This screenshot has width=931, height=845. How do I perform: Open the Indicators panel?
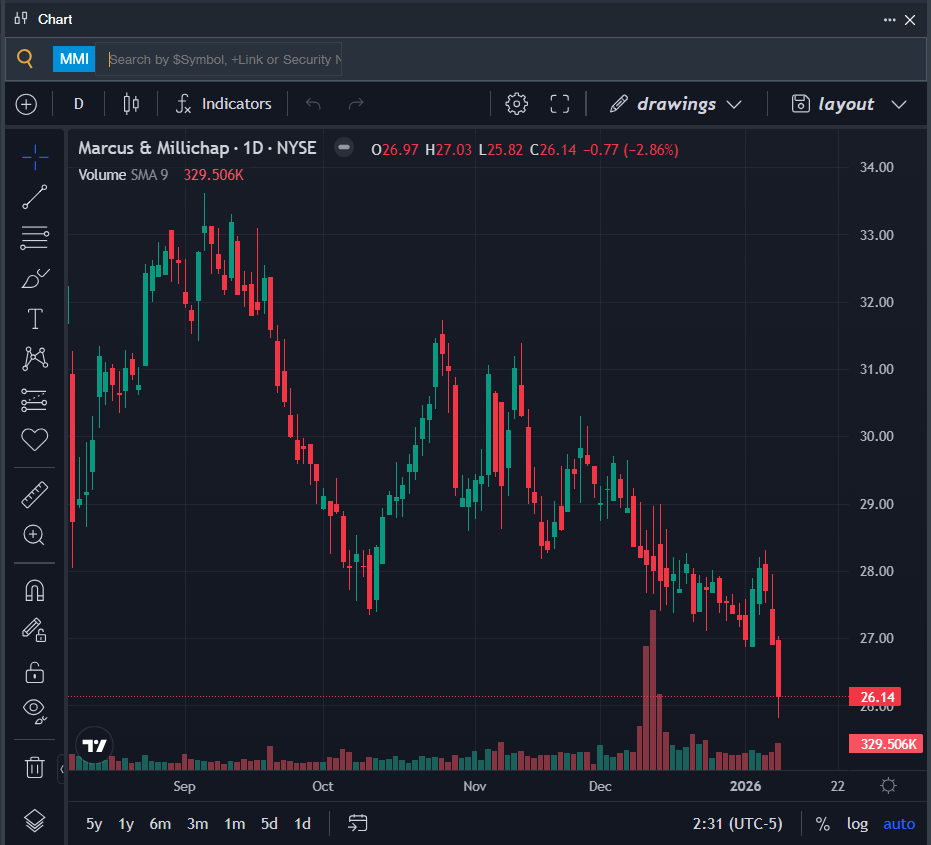223,104
